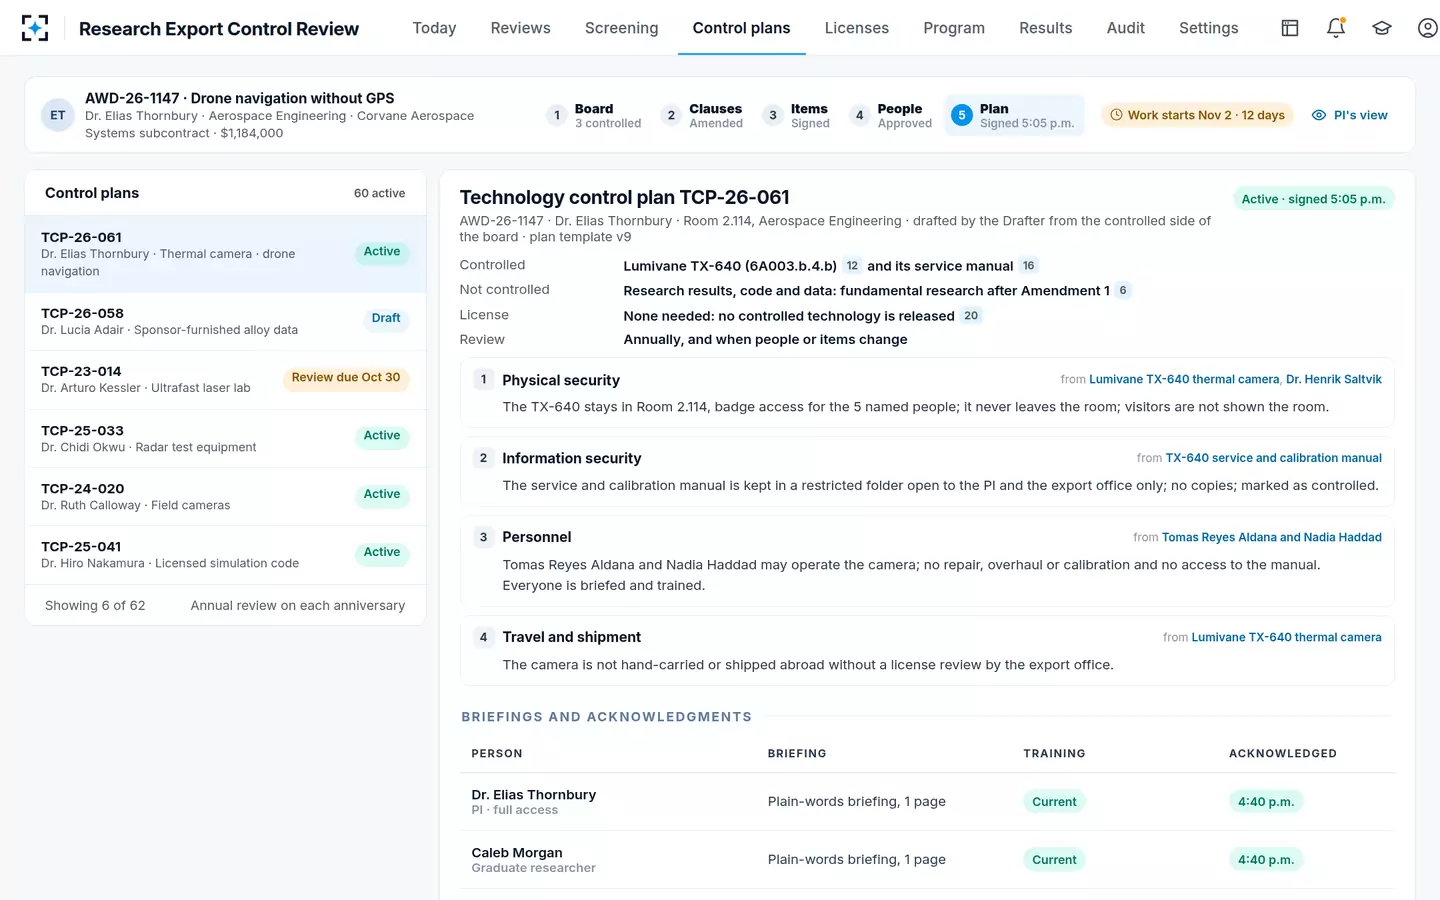Open Tomas Reyes Aldana and Nadia Haddad link
1440x900 pixels.
pyautogui.click(x=1271, y=537)
